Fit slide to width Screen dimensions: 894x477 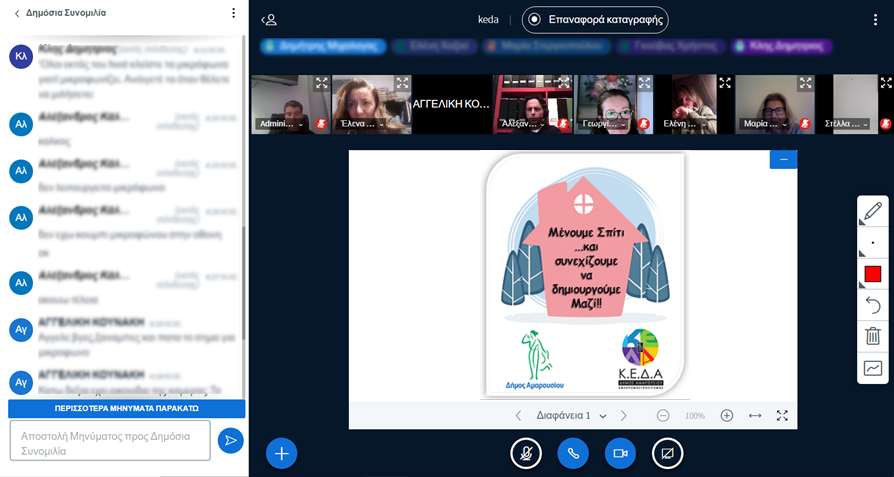pos(755,415)
